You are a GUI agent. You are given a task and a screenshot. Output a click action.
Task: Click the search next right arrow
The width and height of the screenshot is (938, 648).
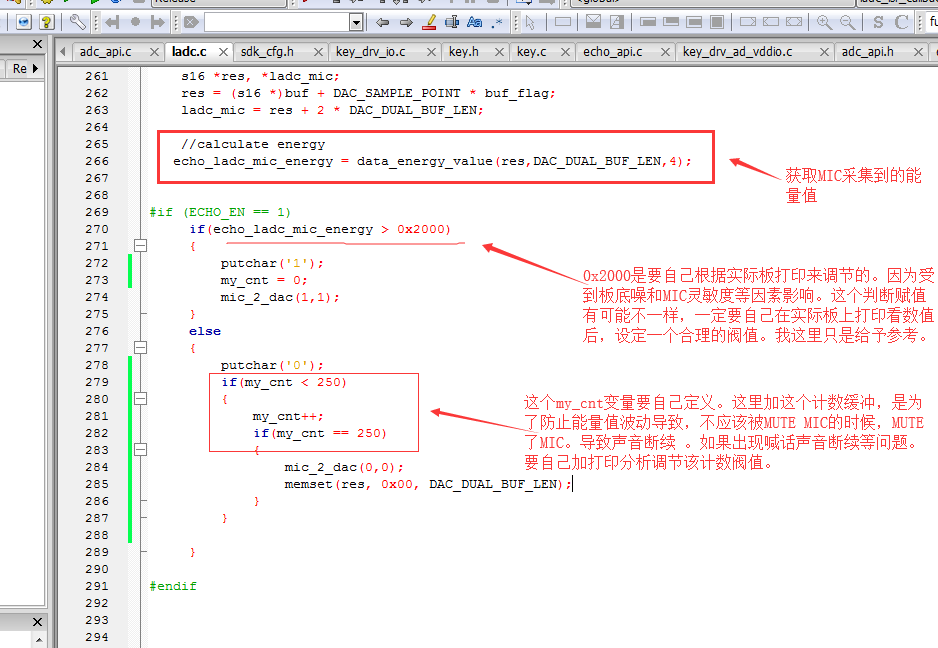coord(406,23)
